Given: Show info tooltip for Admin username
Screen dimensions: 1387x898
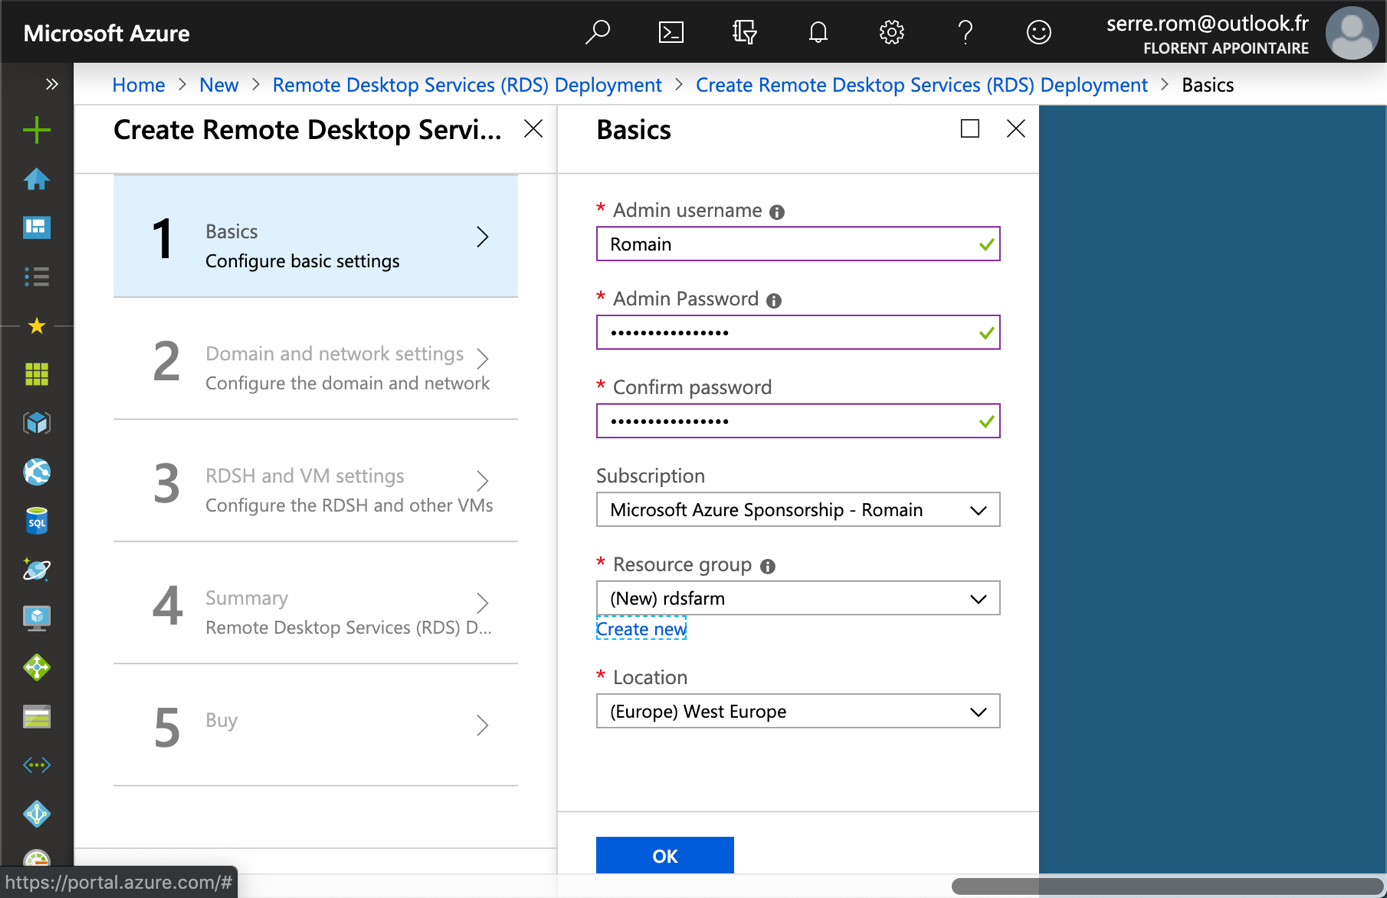Looking at the screenshot, I should [x=777, y=212].
